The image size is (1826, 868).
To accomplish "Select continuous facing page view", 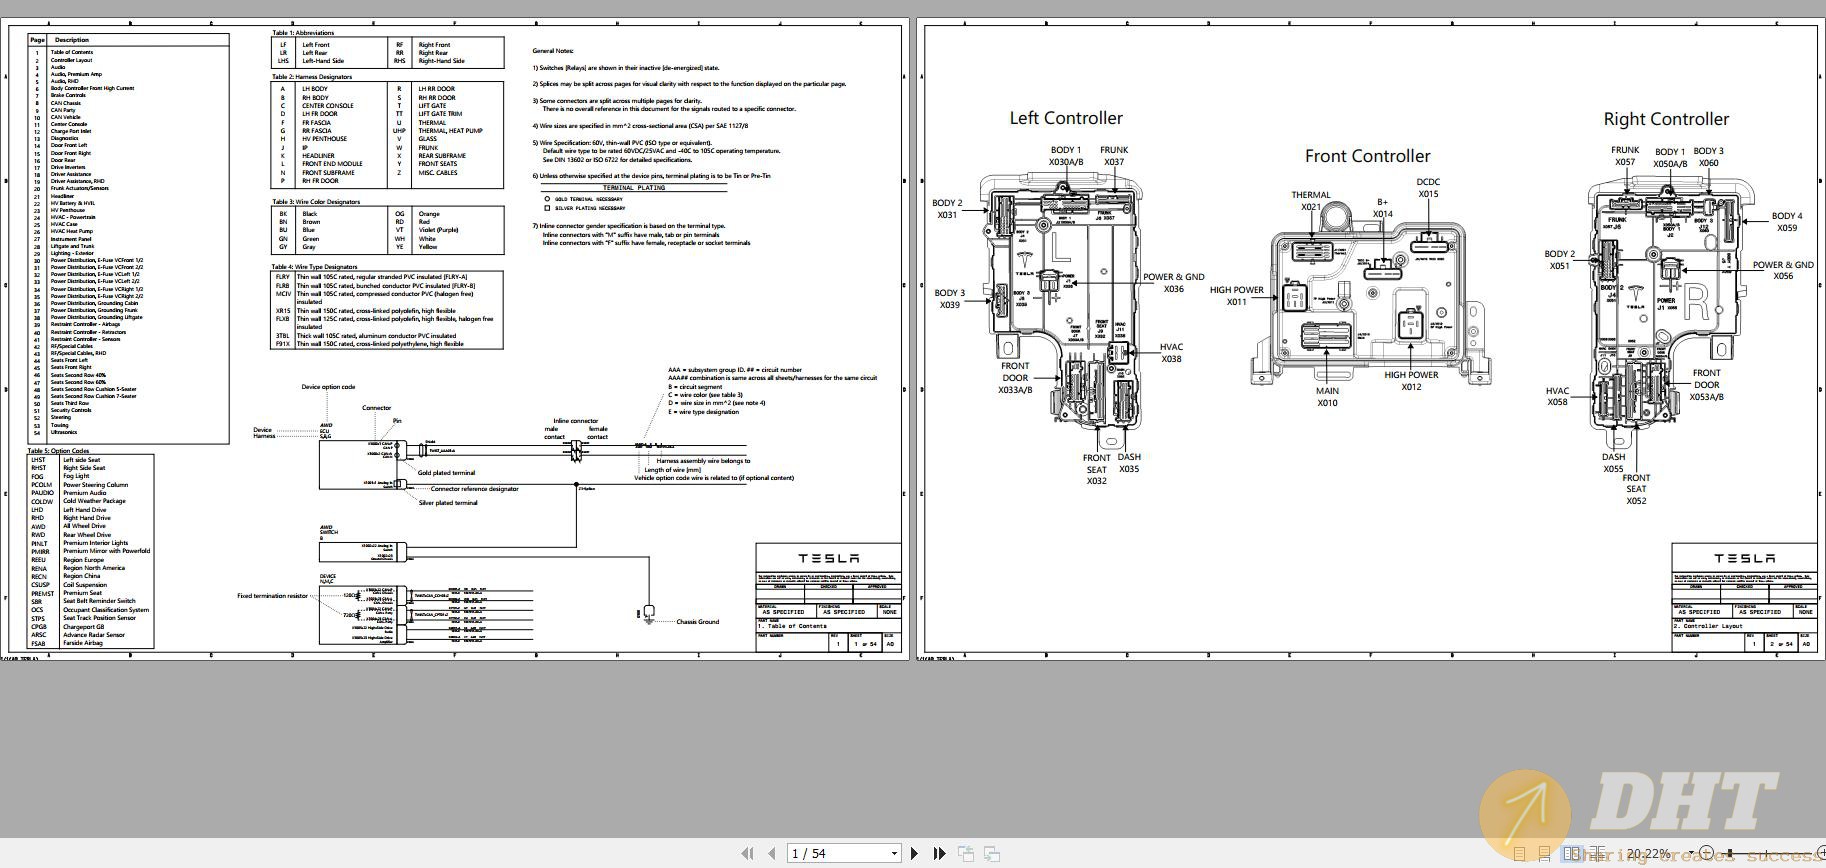I will (1597, 853).
